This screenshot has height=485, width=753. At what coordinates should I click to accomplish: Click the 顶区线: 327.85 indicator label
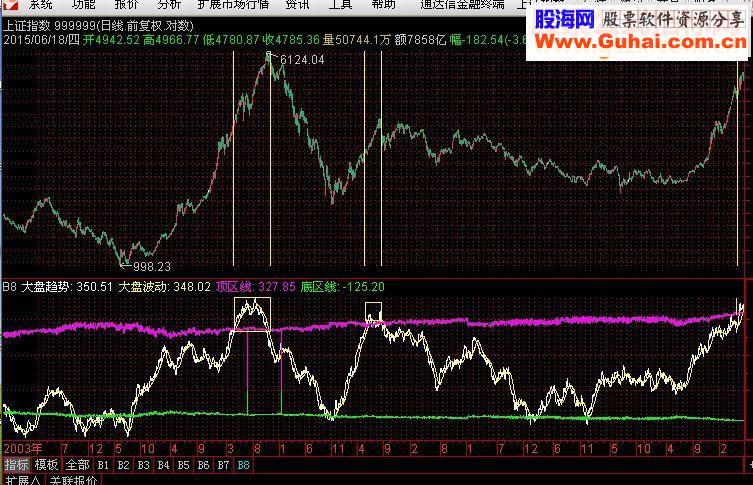255,287
